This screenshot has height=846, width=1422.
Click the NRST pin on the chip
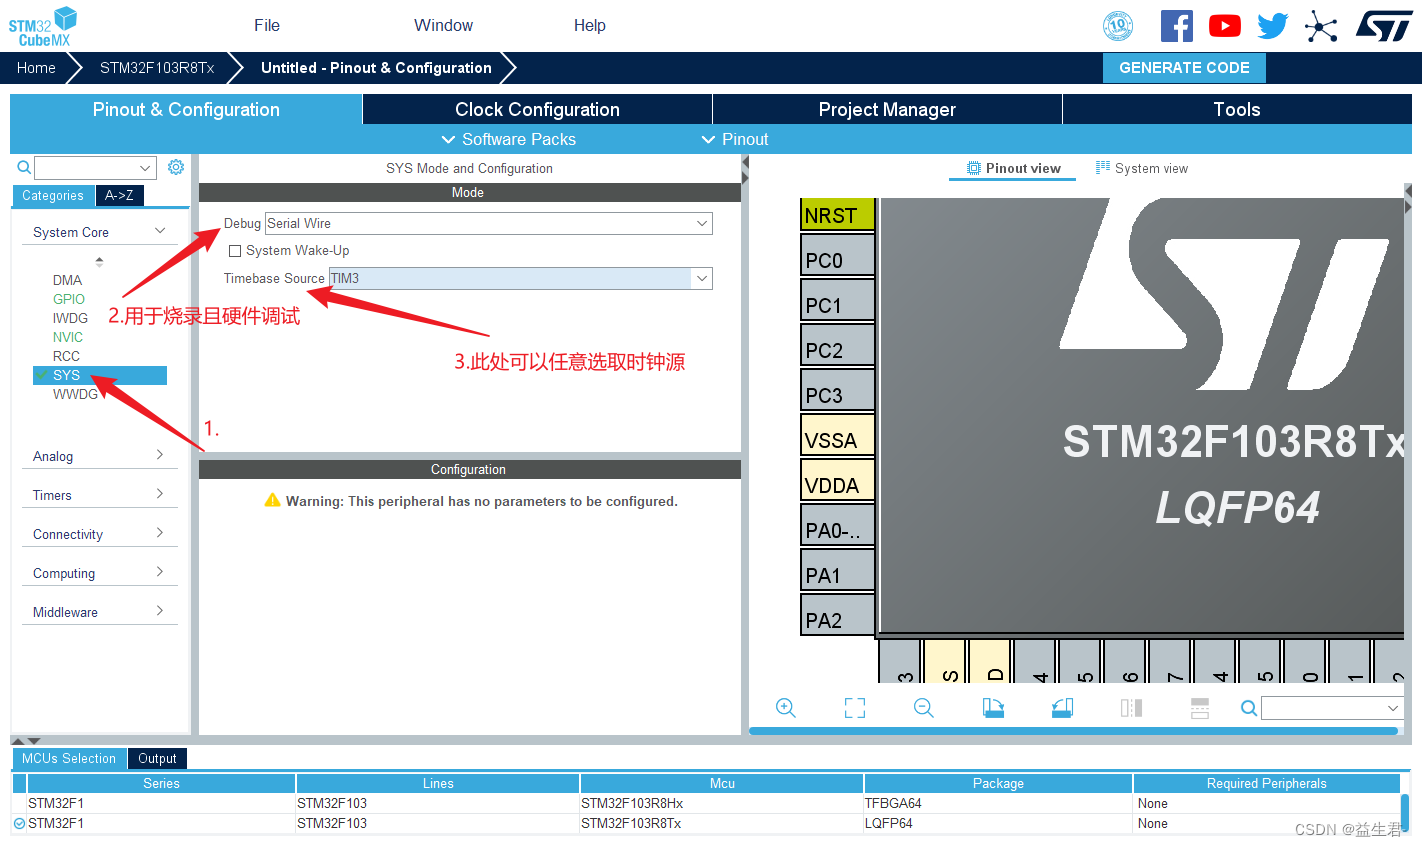(838, 215)
